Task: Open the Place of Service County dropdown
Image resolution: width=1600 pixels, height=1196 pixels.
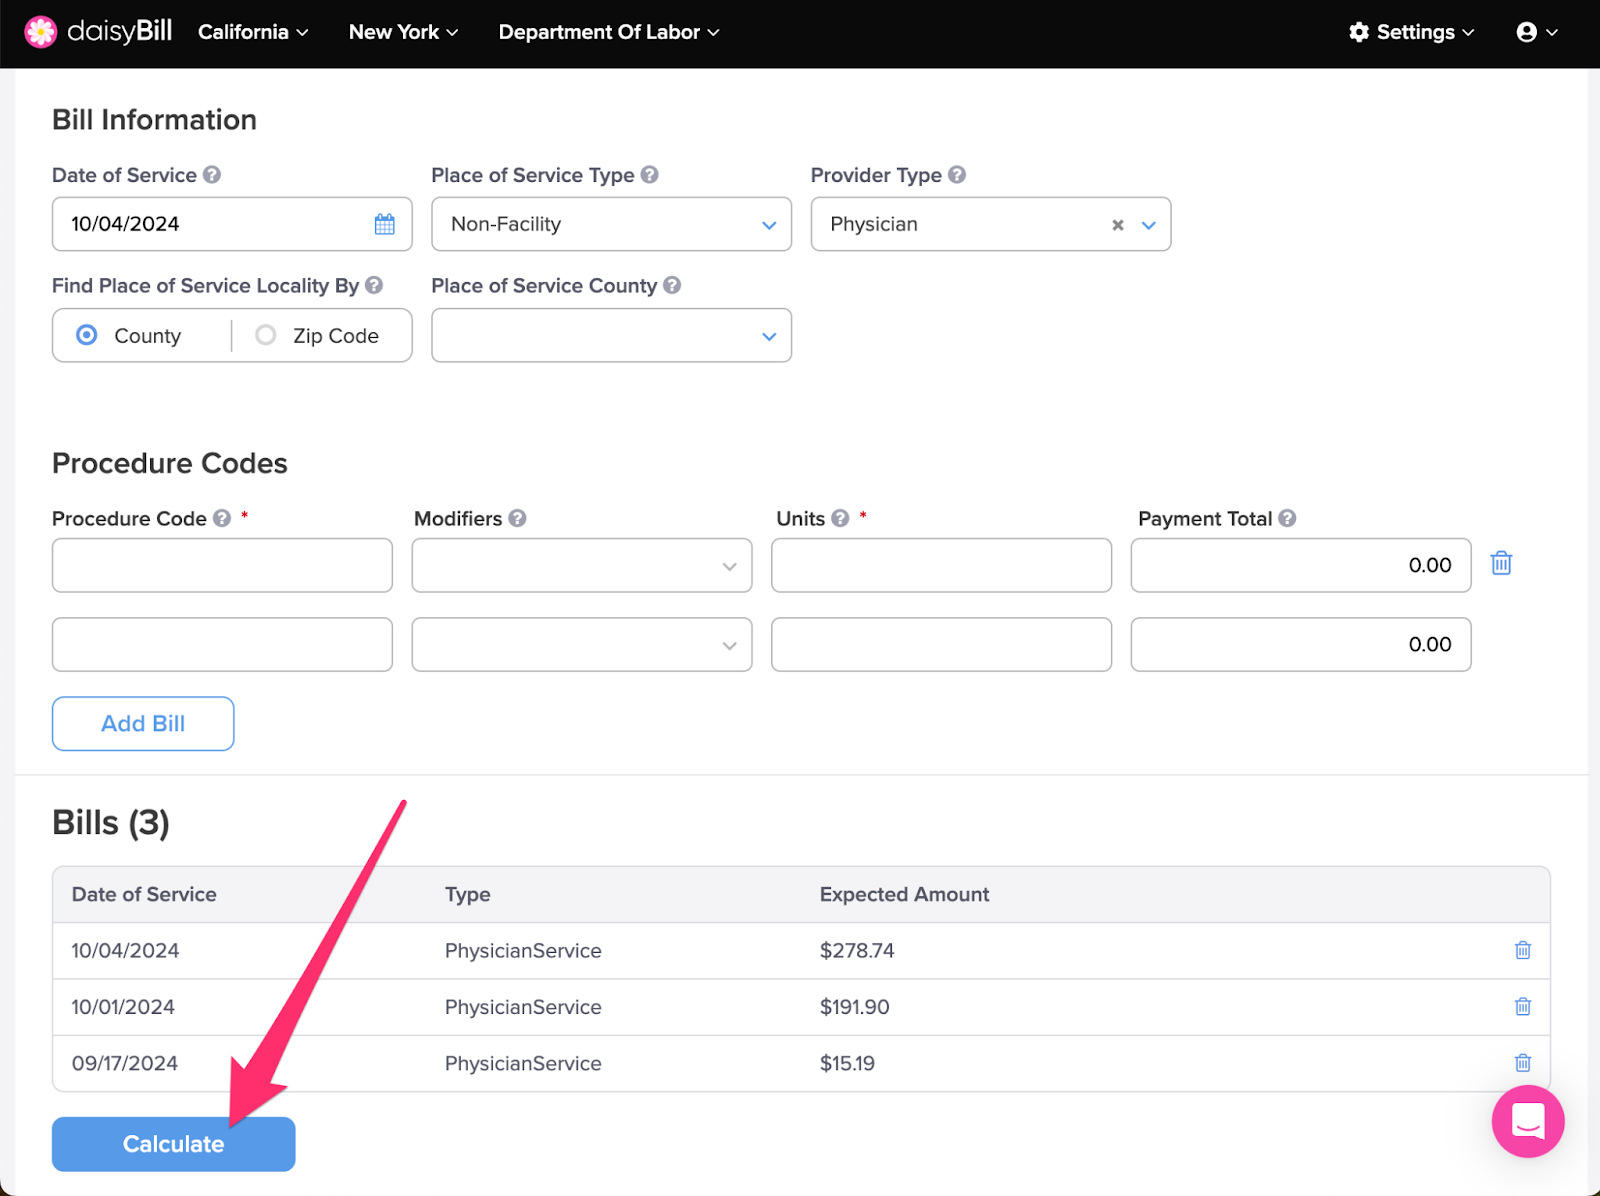Action: click(611, 335)
